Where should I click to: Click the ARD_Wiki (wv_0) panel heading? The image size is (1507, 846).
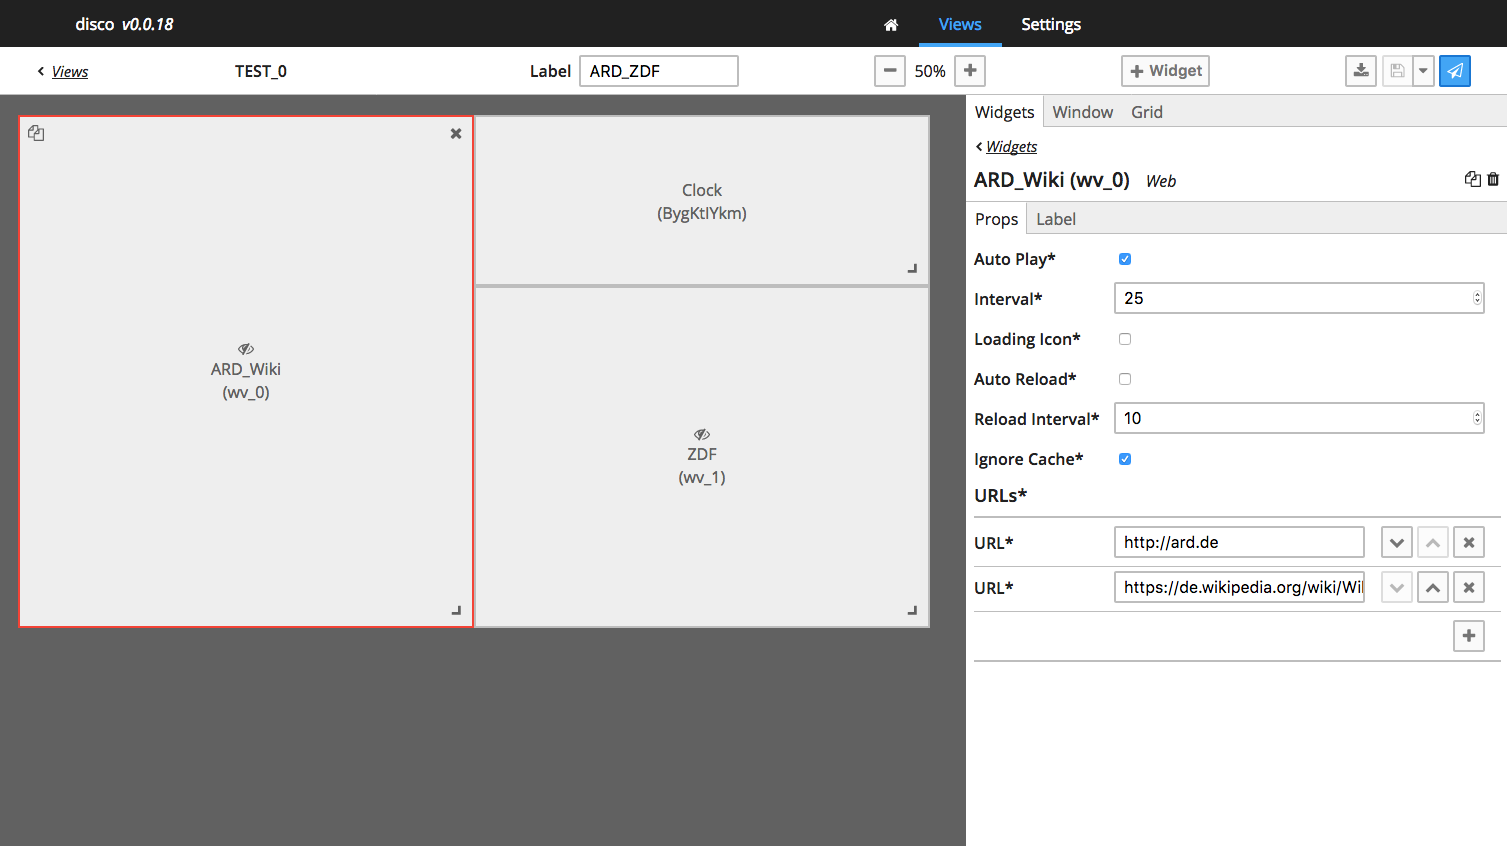pyautogui.click(x=1052, y=180)
